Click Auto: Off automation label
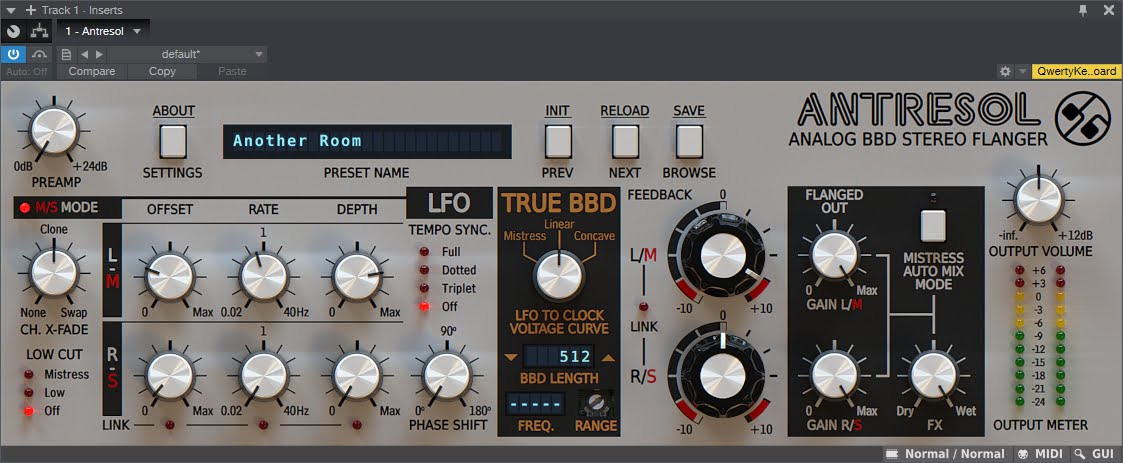Viewport: 1123px width, 463px height. pyautogui.click(x=26, y=71)
